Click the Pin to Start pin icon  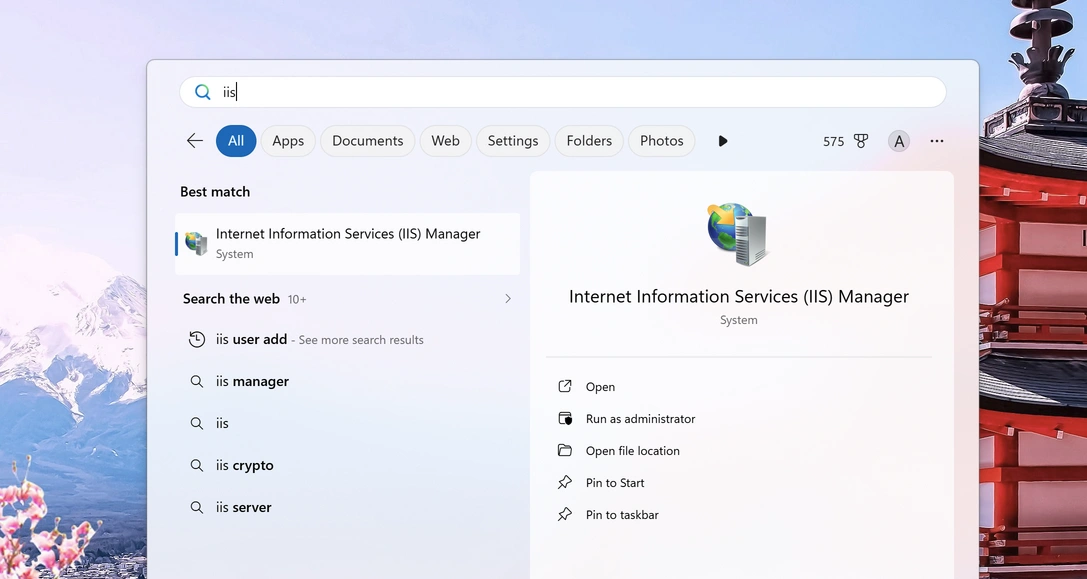(x=565, y=482)
